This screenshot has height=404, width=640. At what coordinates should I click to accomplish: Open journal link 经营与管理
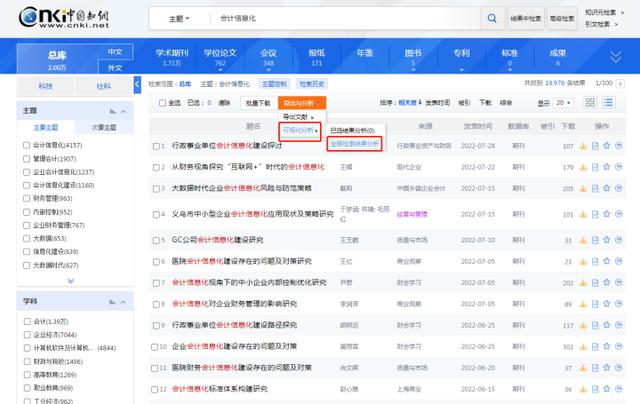click(412, 214)
